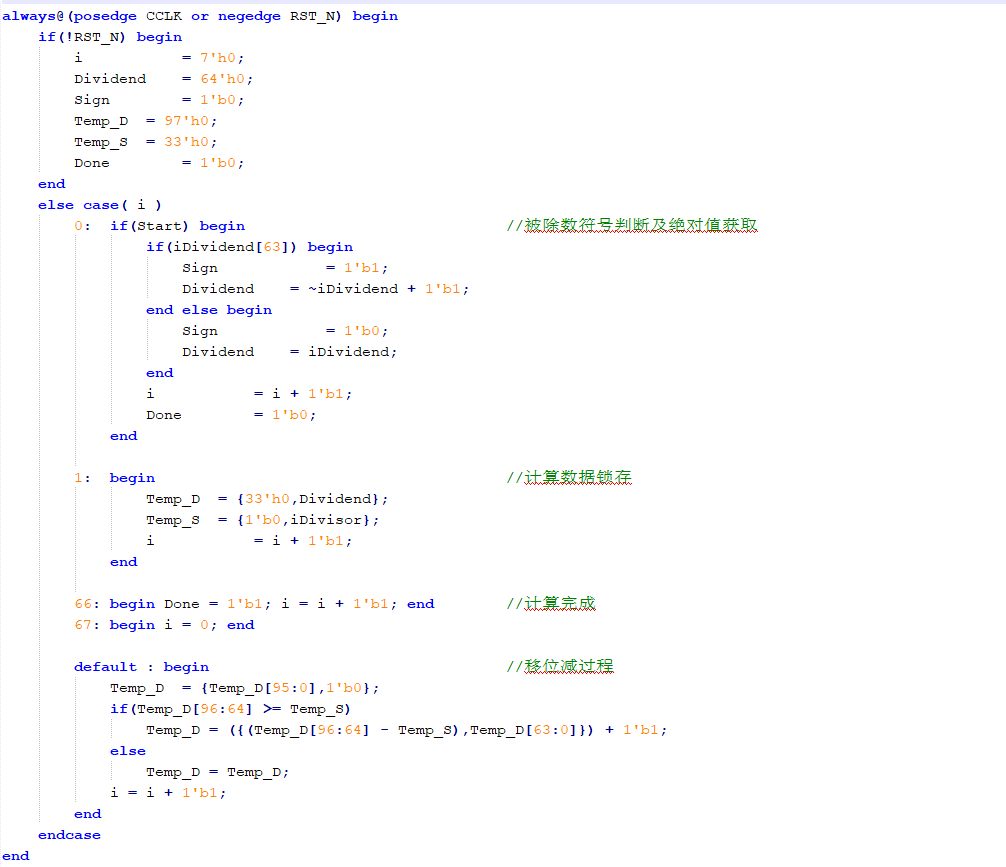The image size is (1006, 867).
Task: Click the 67: begin i = 0 line
Action: (x=164, y=625)
